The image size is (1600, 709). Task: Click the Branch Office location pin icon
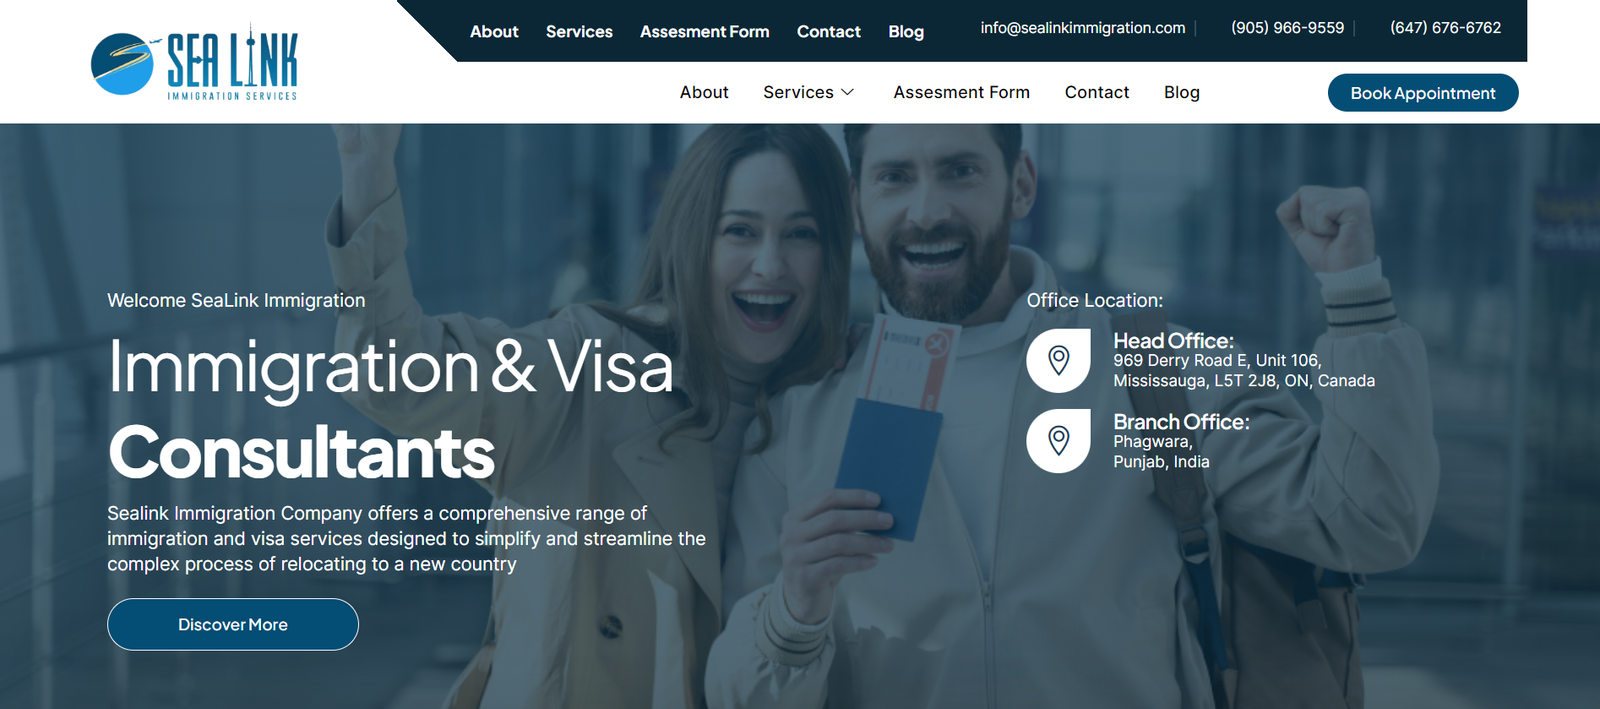1058,441
